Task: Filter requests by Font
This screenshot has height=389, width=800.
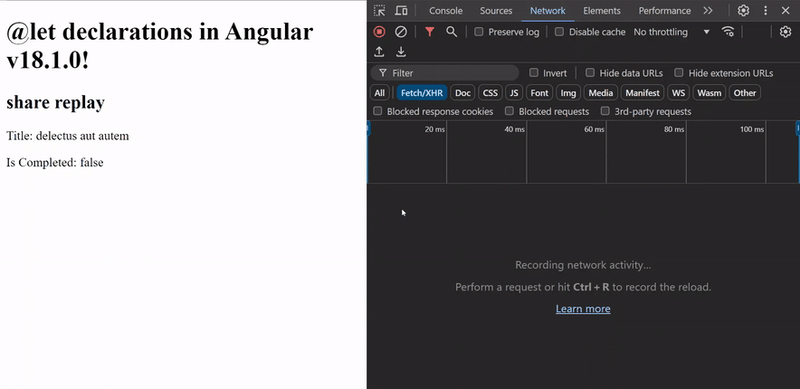Action: pyautogui.click(x=539, y=93)
